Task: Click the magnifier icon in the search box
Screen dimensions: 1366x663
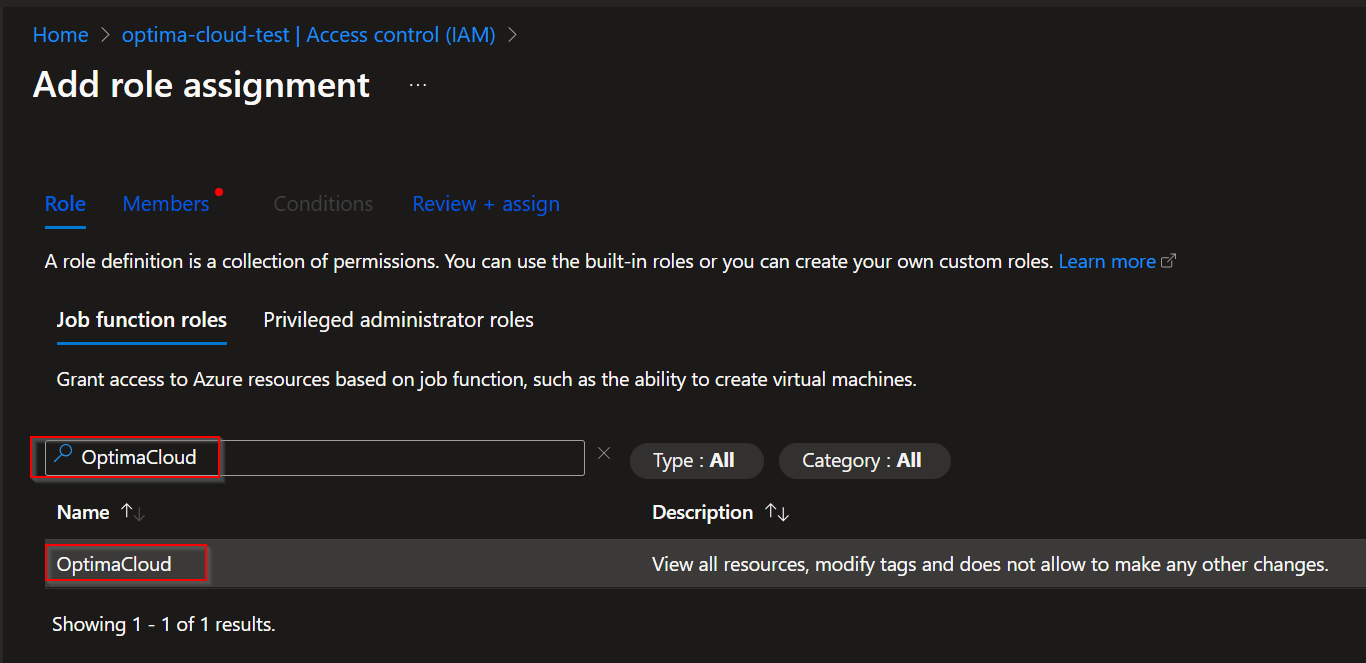Action: pos(63,456)
